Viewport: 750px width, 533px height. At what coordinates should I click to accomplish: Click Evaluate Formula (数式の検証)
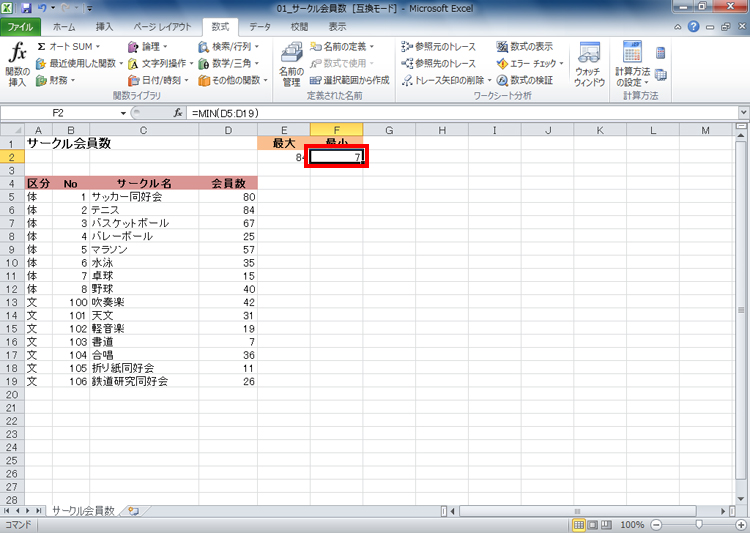pyautogui.click(x=525, y=80)
